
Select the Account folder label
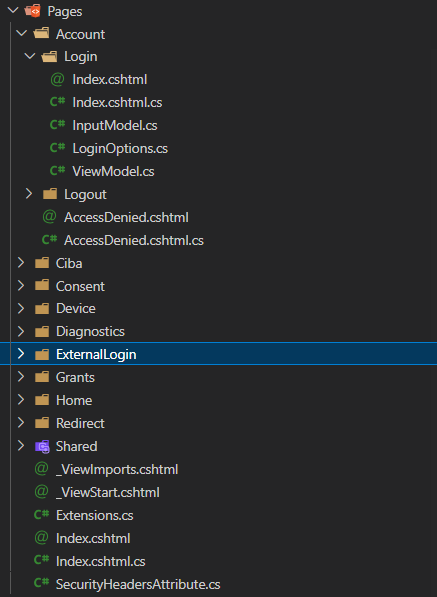point(80,34)
